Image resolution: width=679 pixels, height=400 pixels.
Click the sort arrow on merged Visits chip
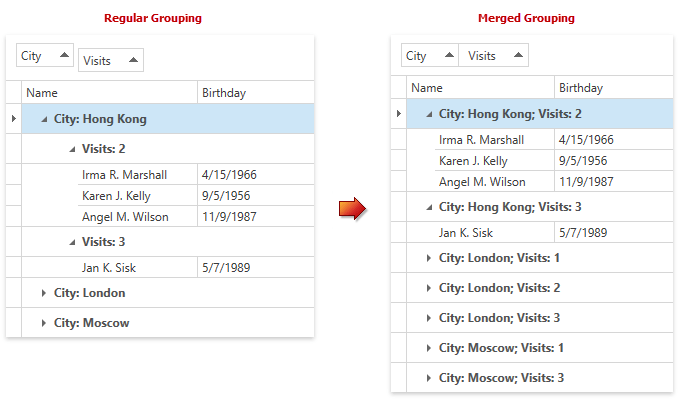[x=518, y=55]
